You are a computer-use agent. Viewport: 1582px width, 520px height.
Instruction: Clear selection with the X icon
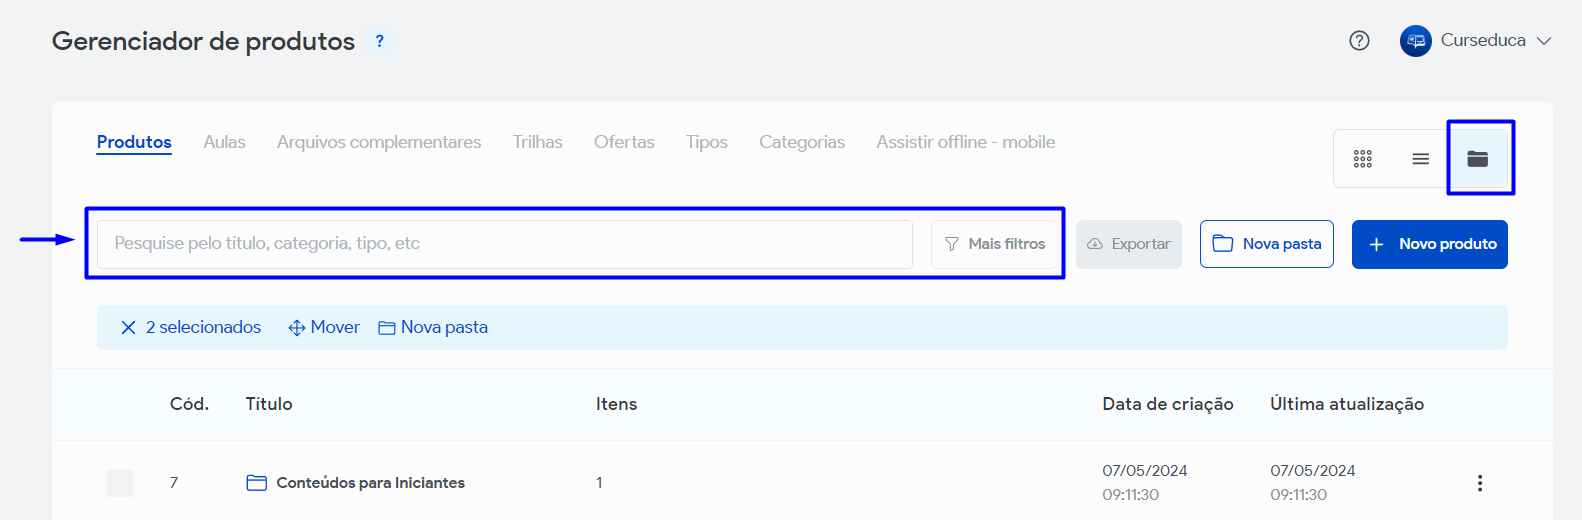[x=128, y=328]
